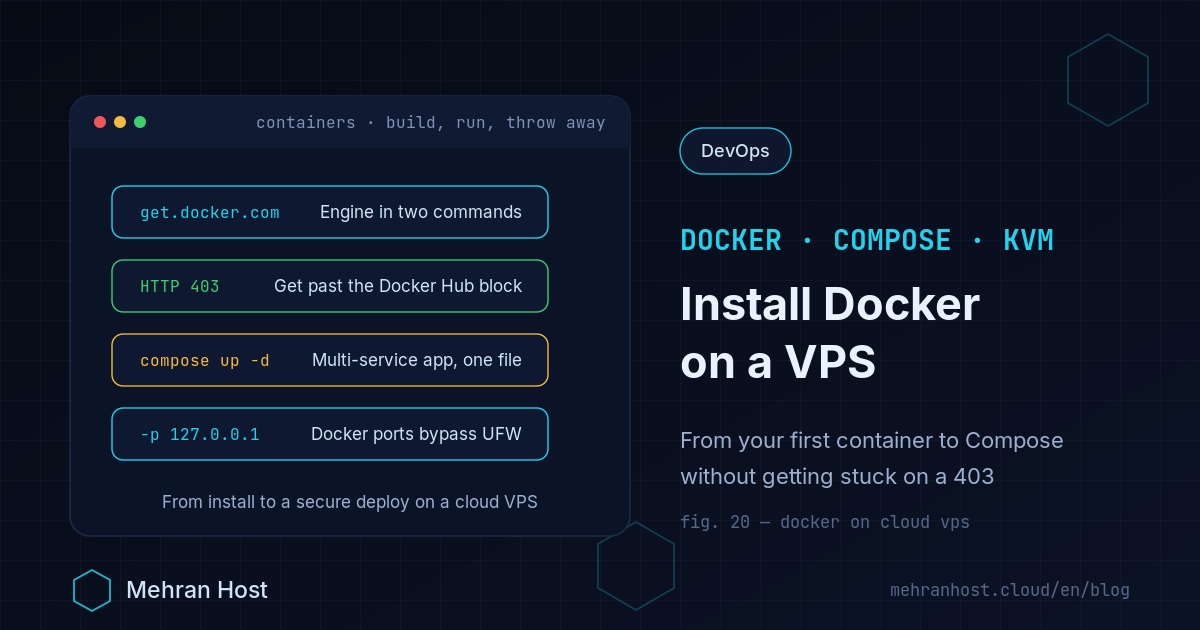The image size is (1200, 630).
Task: Click 'containers · build, run, throw away' title
Action: tap(431, 123)
